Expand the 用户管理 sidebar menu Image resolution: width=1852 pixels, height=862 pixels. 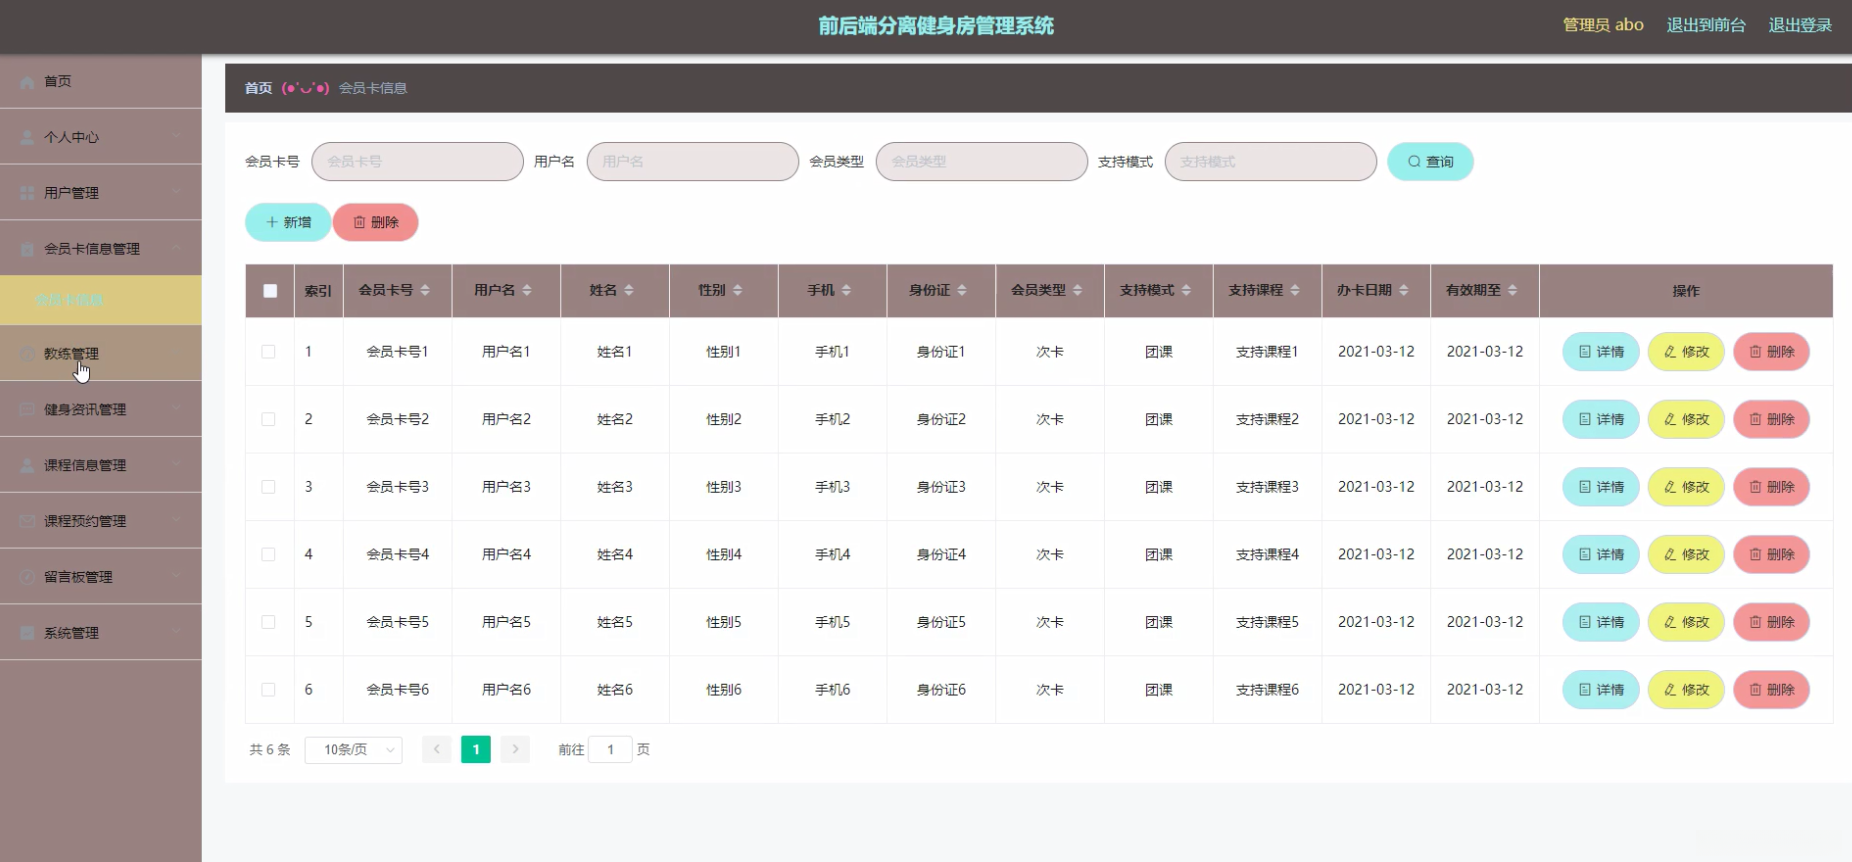pos(100,193)
